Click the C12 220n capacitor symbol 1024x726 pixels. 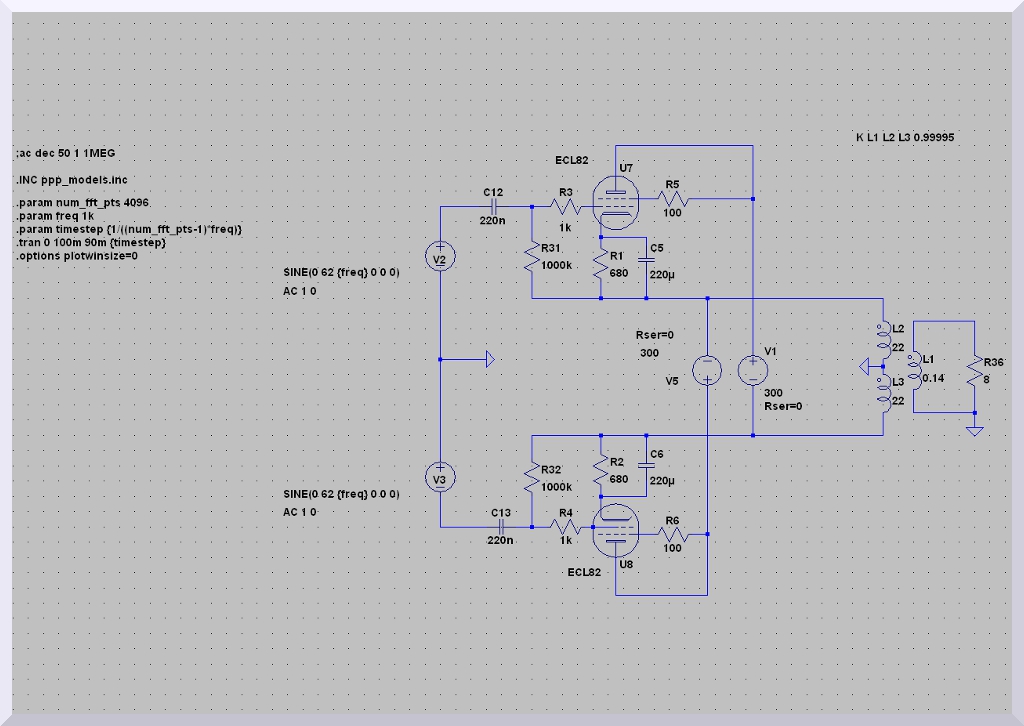point(491,206)
